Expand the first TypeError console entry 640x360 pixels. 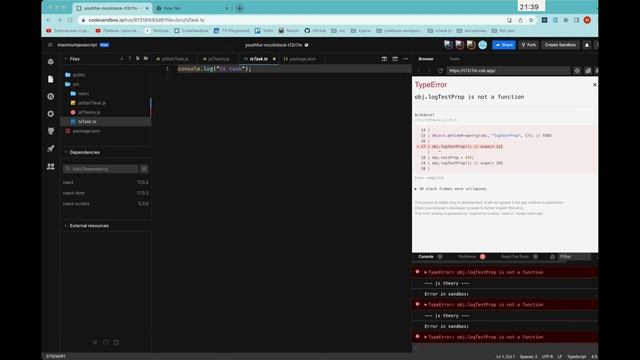tap(426, 272)
